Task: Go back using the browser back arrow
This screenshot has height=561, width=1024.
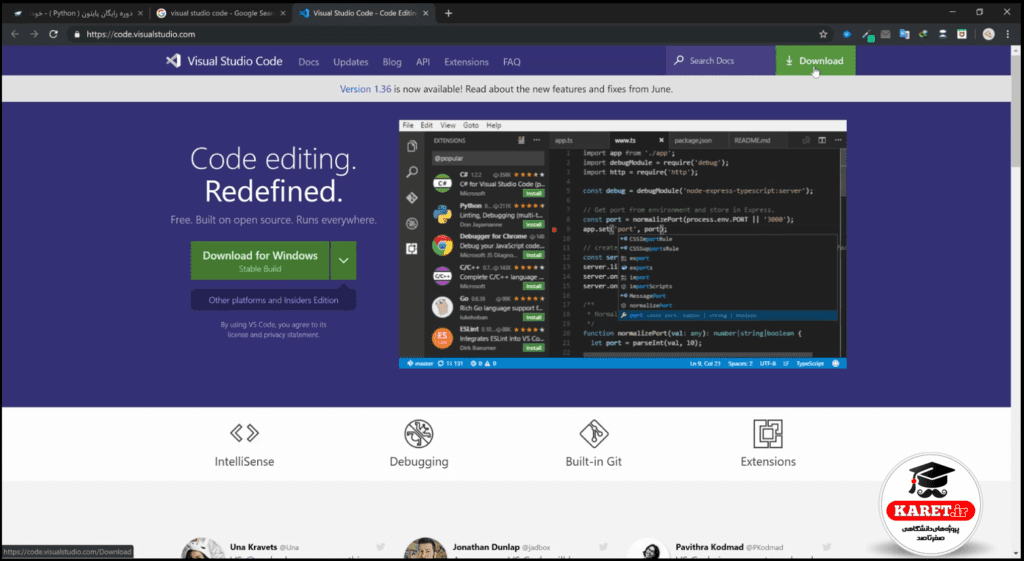Action: [x=15, y=34]
